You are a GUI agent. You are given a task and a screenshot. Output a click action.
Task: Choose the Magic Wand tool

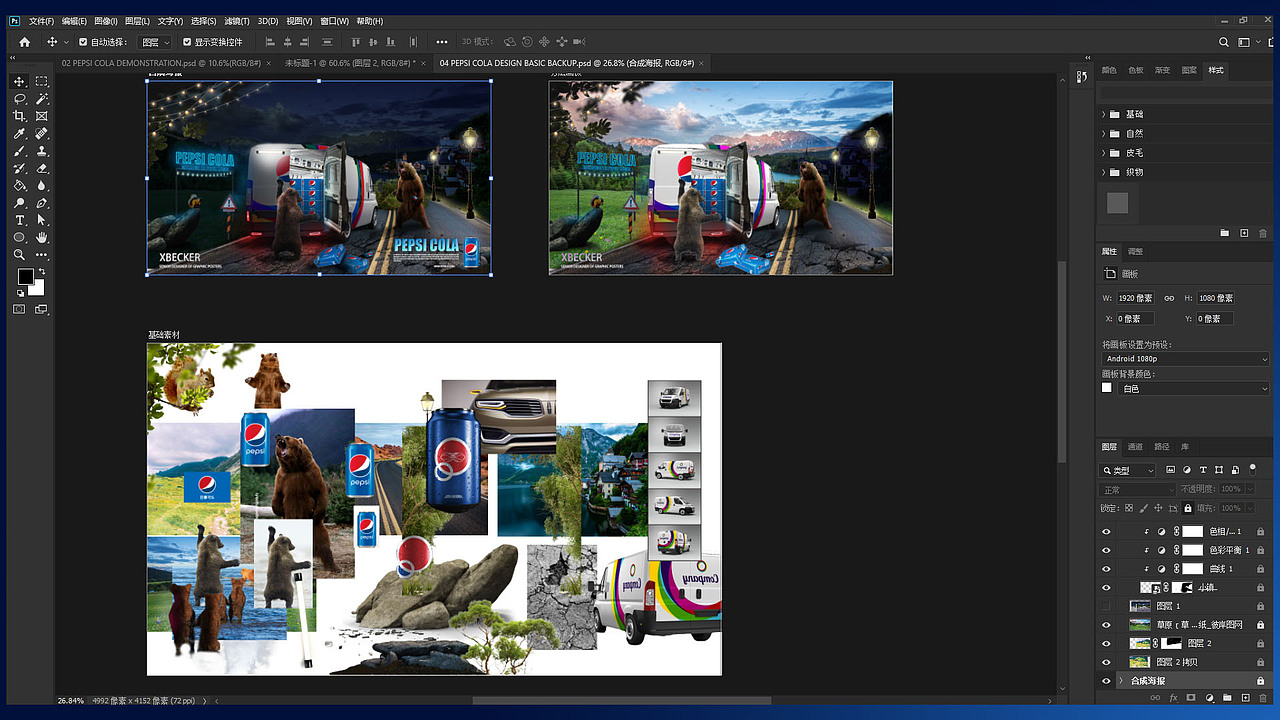[41, 99]
